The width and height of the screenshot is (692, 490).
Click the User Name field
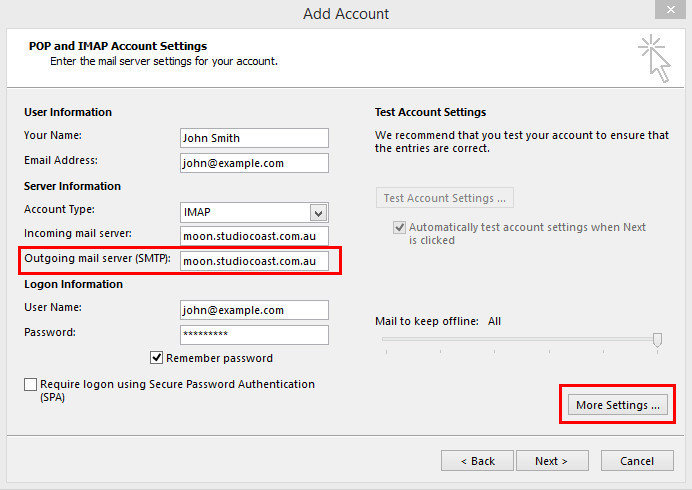click(254, 310)
